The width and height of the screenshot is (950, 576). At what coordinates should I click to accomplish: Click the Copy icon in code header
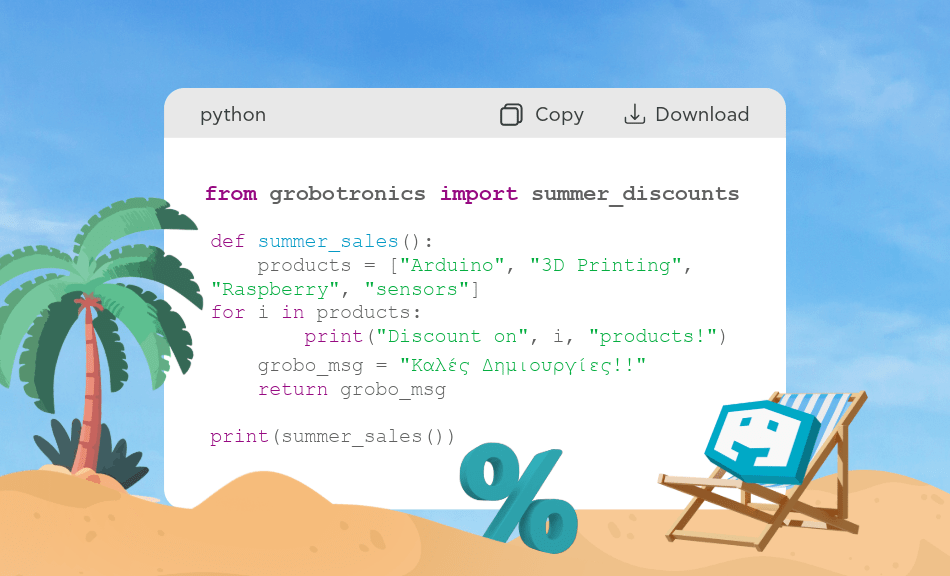pyautogui.click(x=511, y=114)
